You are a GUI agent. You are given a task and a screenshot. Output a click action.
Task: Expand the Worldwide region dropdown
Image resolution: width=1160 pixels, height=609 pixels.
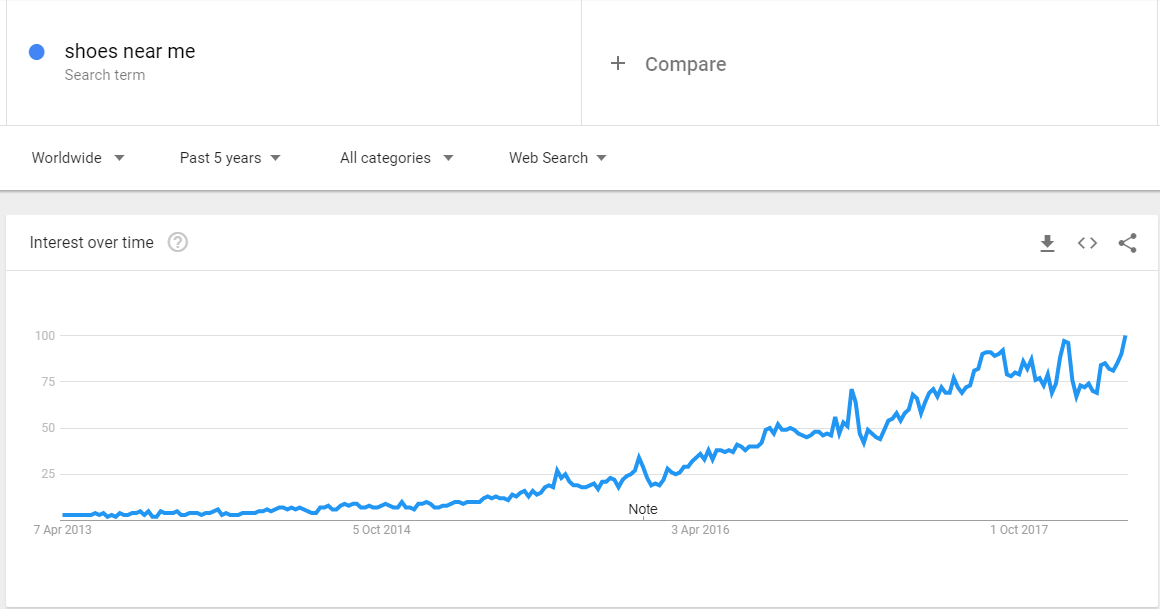[x=78, y=158]
